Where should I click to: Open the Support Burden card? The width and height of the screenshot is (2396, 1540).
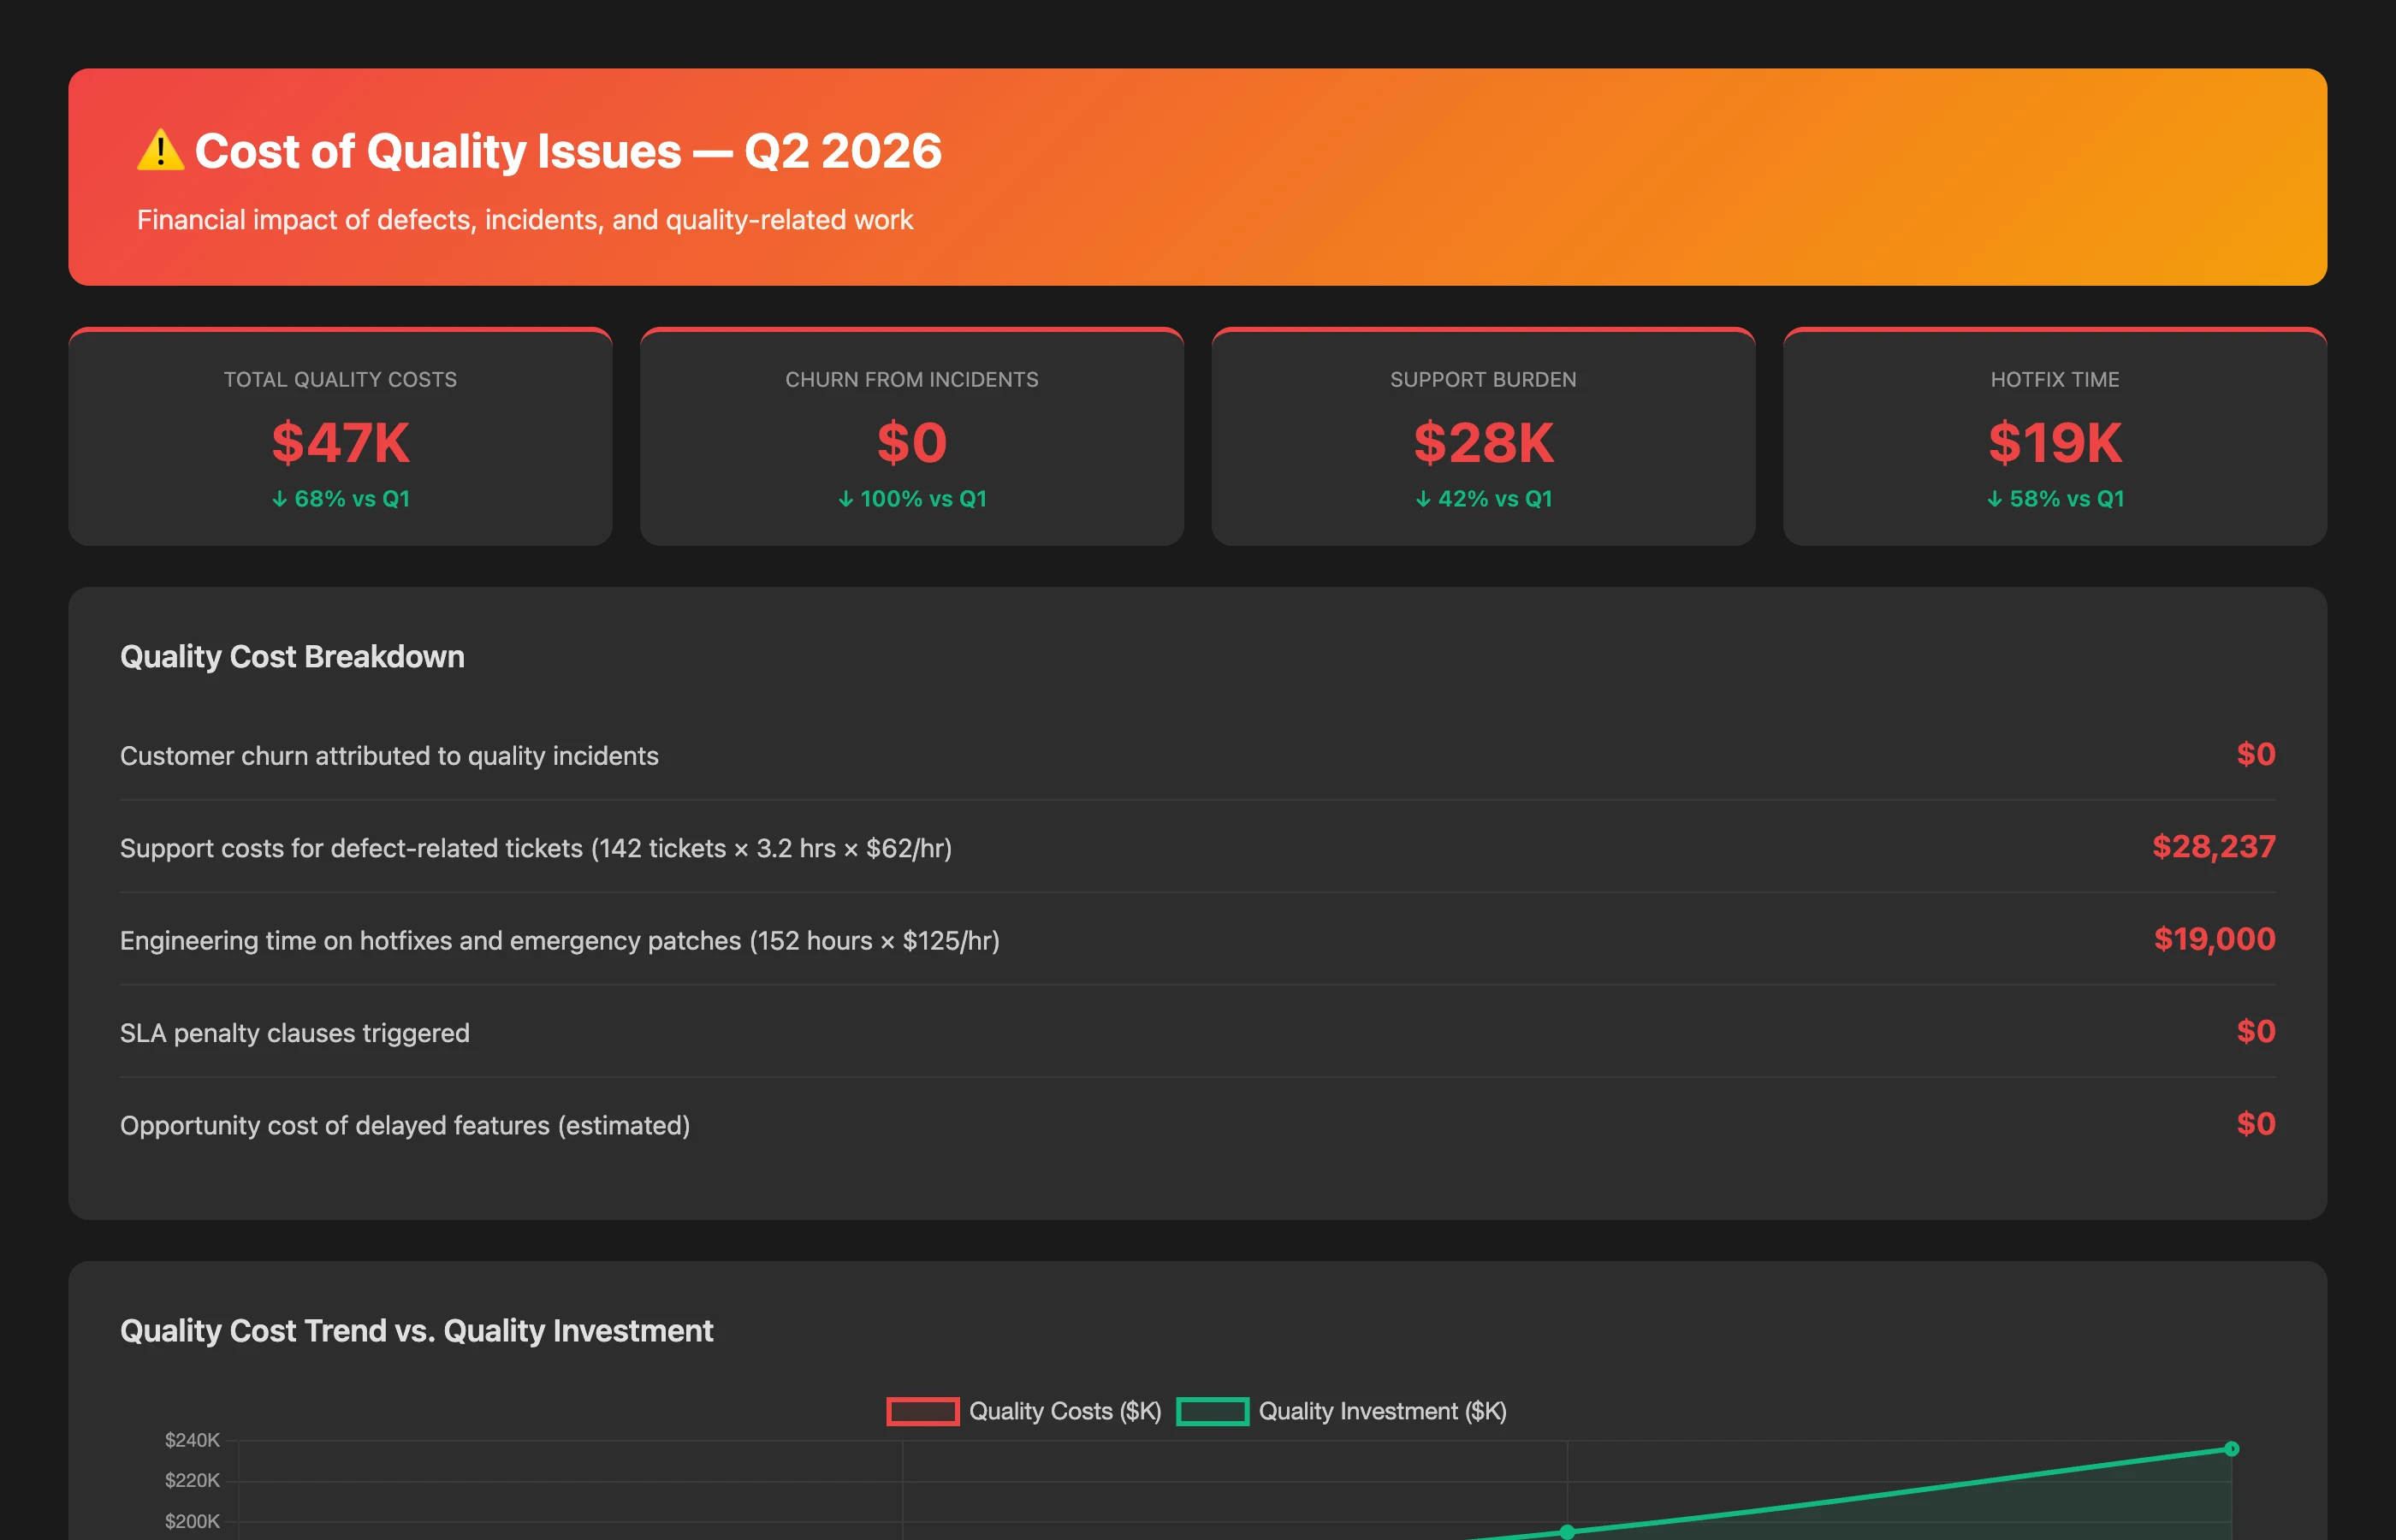coord(1484,436)
